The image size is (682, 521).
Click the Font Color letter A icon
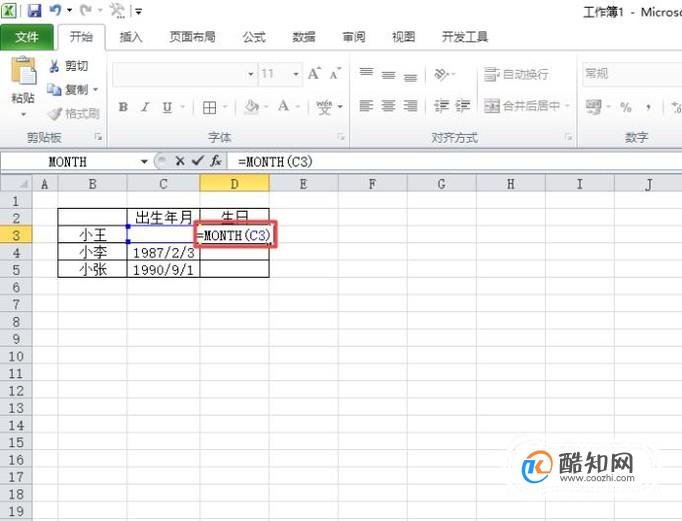tap(284, 106)
